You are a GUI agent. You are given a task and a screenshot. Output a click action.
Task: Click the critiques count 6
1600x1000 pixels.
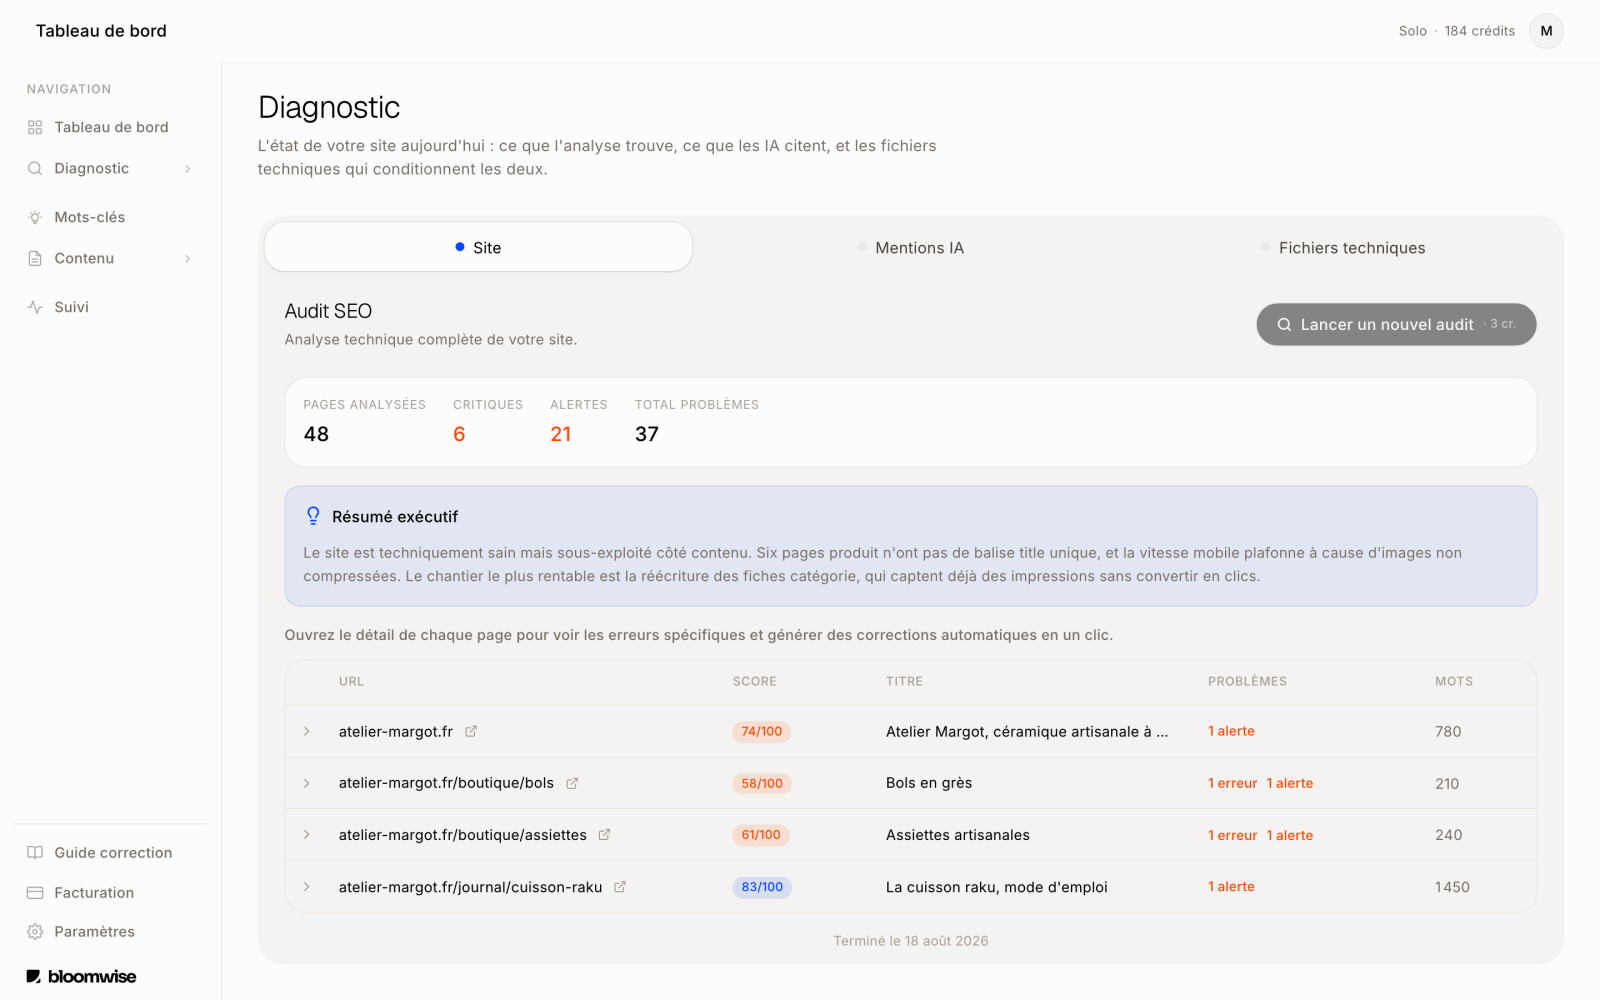pos(459,434)
